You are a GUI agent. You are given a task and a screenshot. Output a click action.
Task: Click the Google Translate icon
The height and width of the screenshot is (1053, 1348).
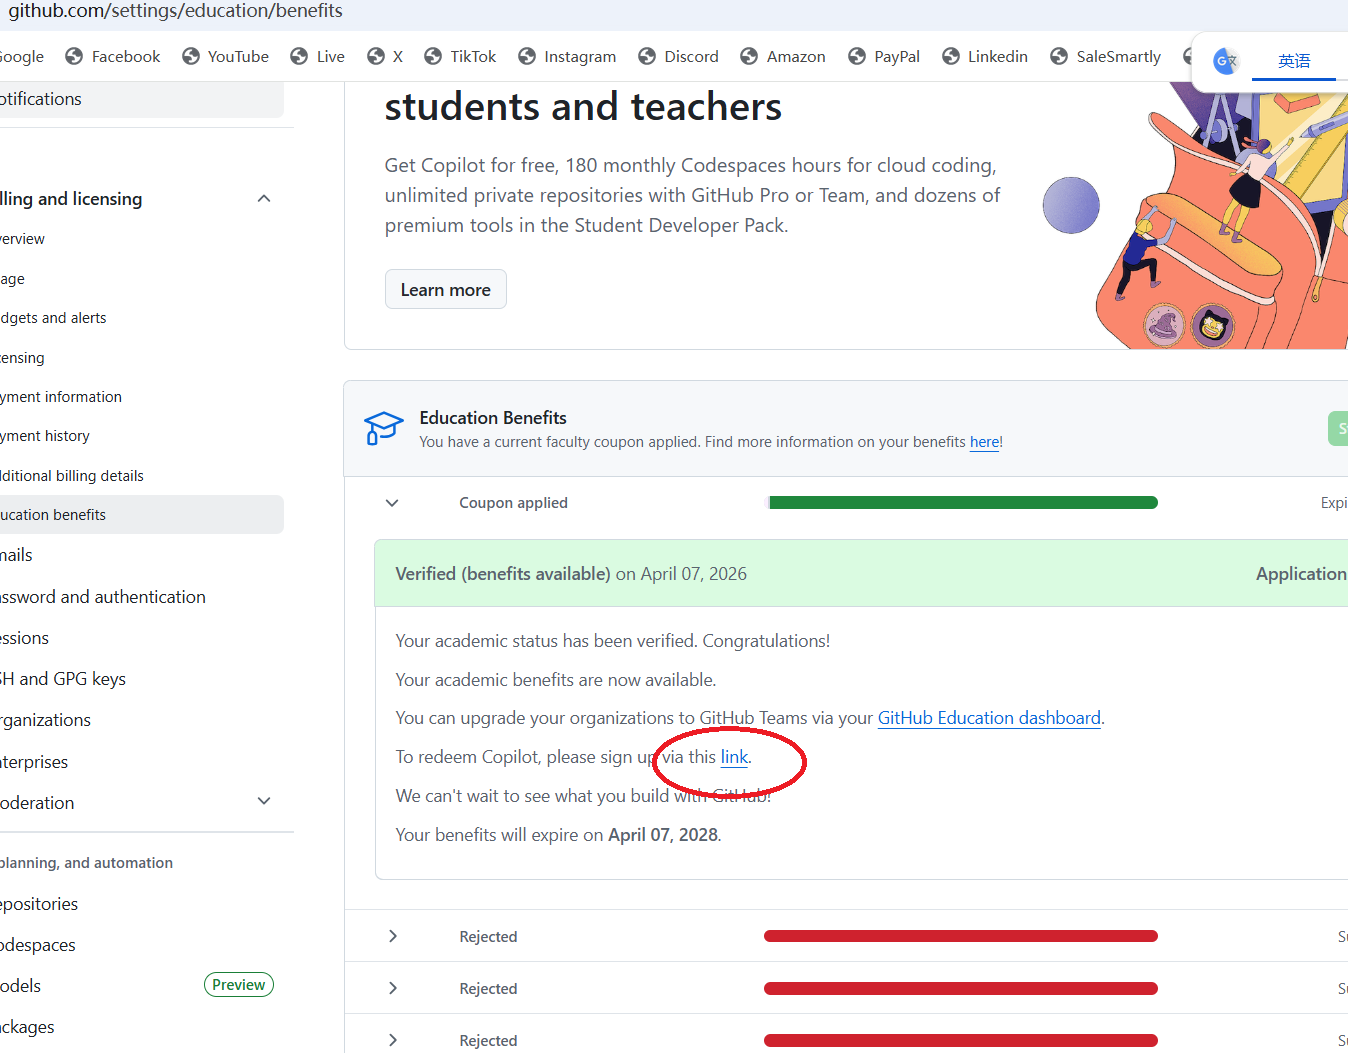[x=1225, y=61]
